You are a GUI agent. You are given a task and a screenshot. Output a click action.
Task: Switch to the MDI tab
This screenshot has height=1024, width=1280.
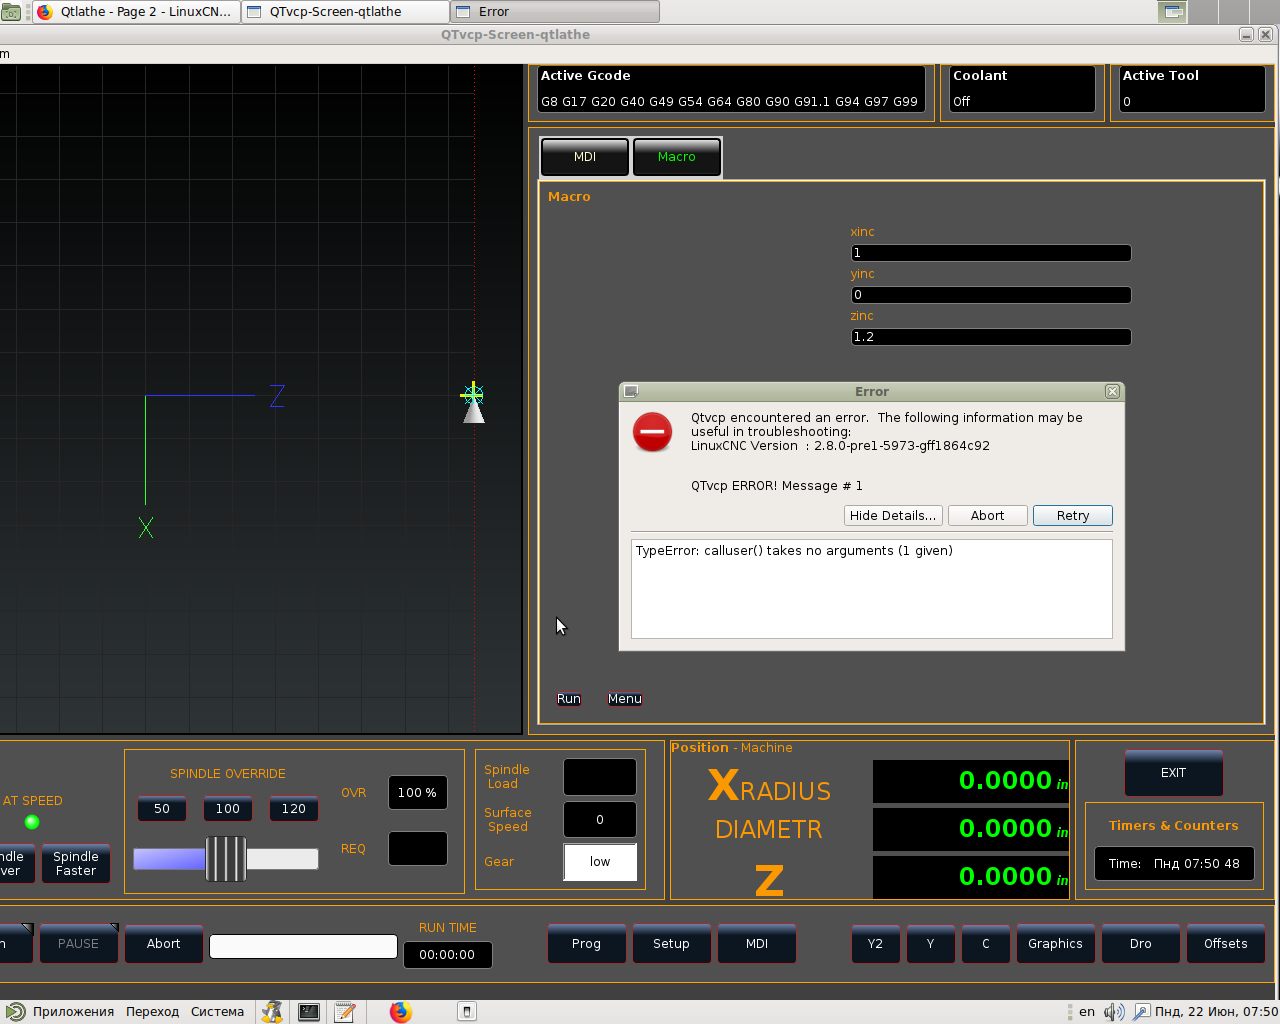(585, 157)
